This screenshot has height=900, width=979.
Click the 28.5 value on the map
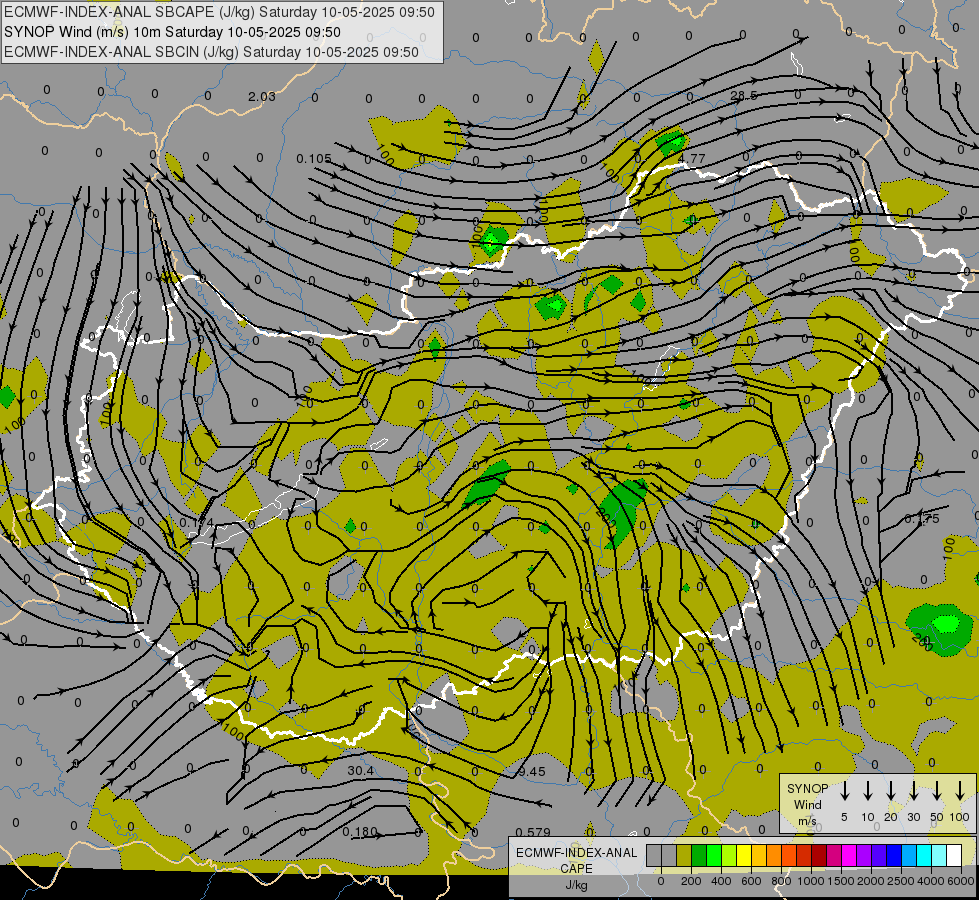coord(744,95)
